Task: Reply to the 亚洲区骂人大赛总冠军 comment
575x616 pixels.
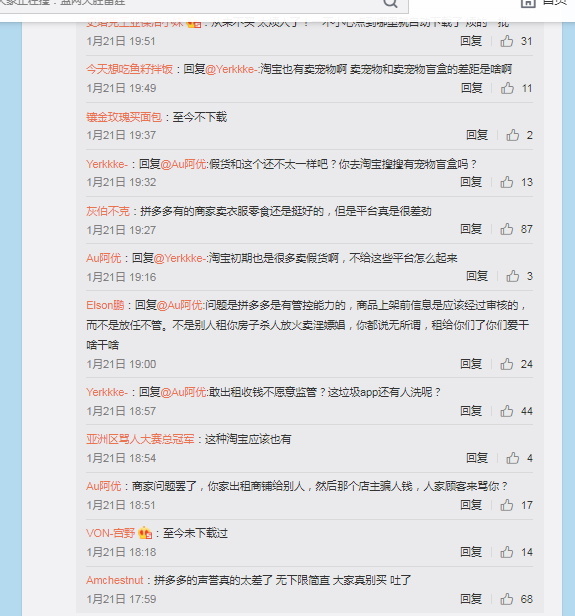Action: (477, 458)
